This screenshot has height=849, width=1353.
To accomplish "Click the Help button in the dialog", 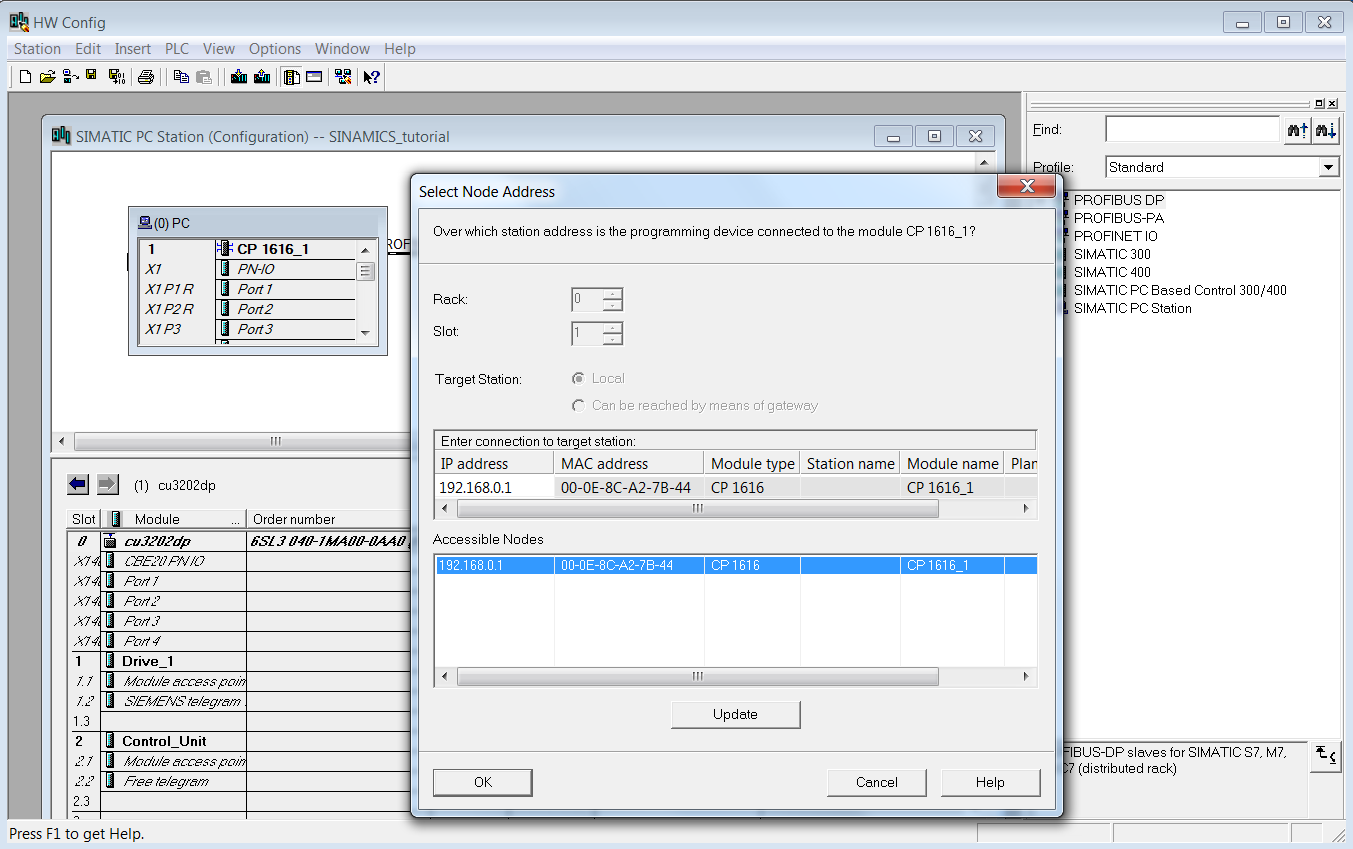I will (990, 782).
